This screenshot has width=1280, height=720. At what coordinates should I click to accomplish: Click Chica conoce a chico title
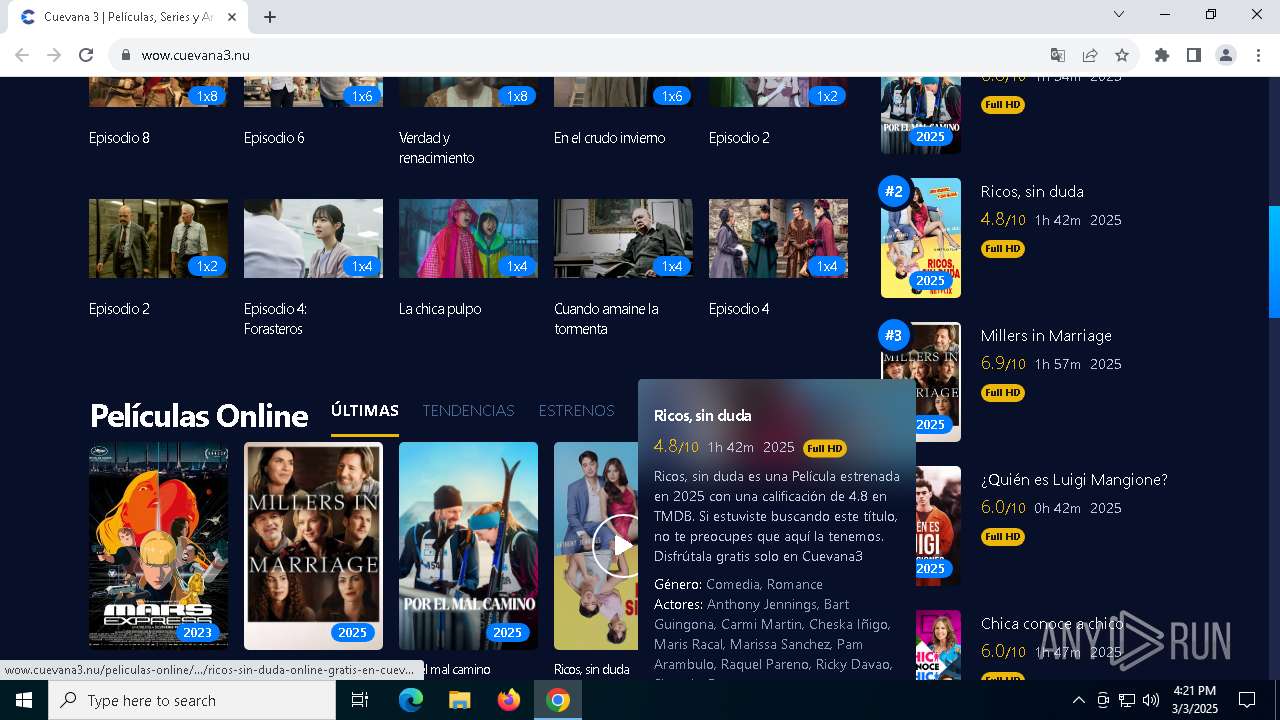1052,623
